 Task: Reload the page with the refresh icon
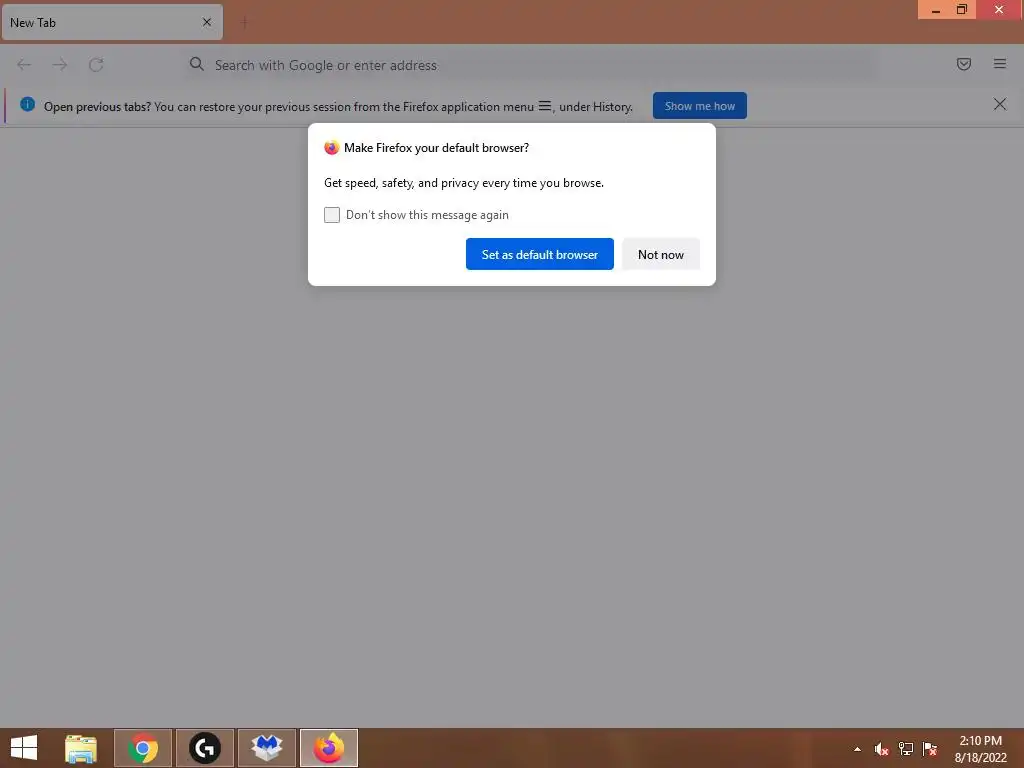96,65
